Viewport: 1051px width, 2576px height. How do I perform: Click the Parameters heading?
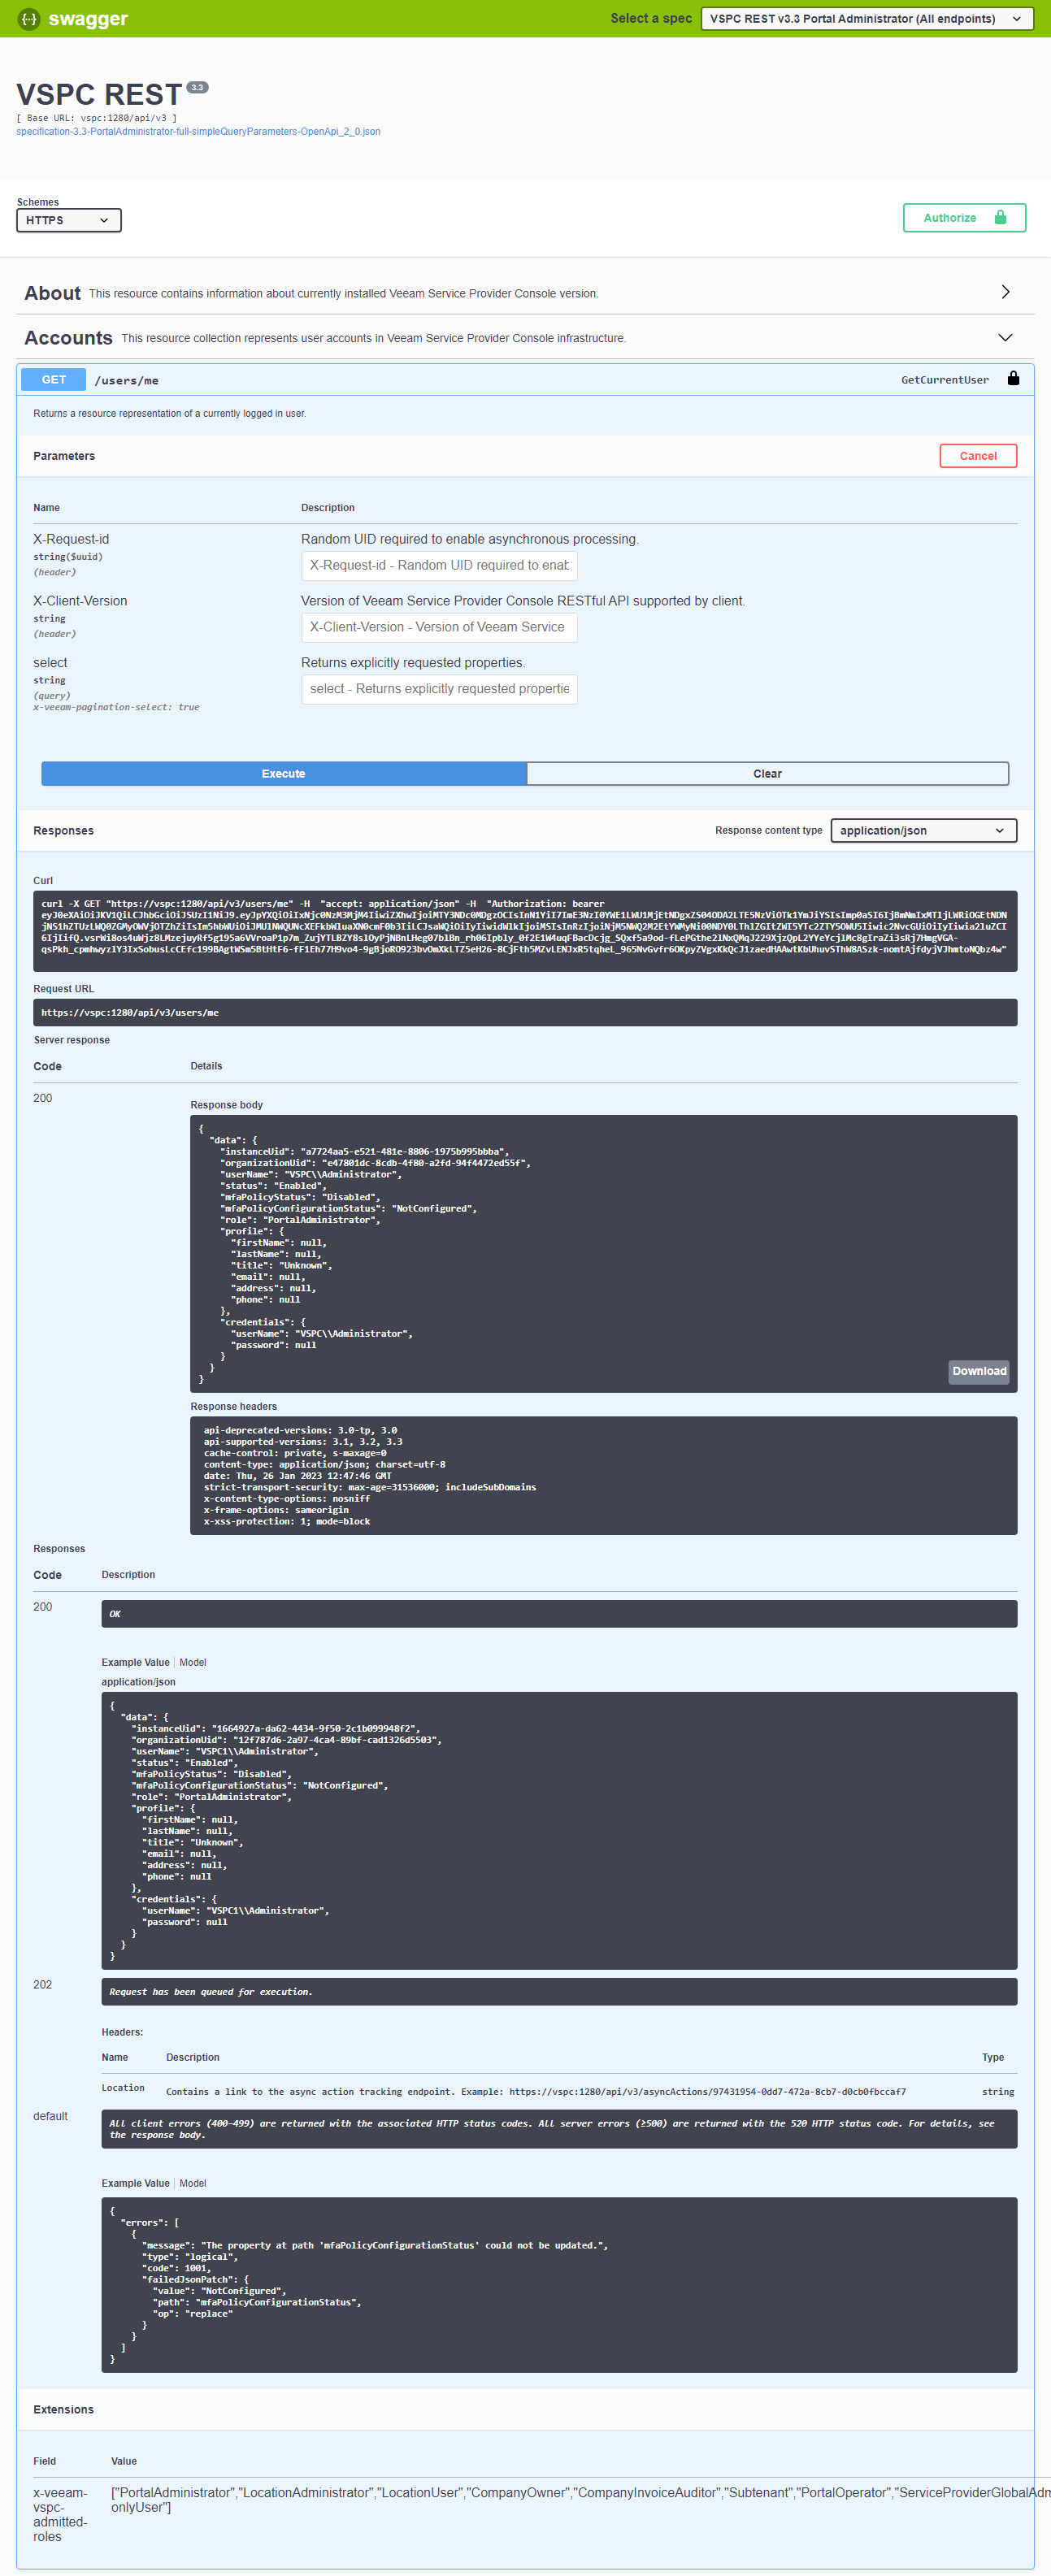(64, 456)
